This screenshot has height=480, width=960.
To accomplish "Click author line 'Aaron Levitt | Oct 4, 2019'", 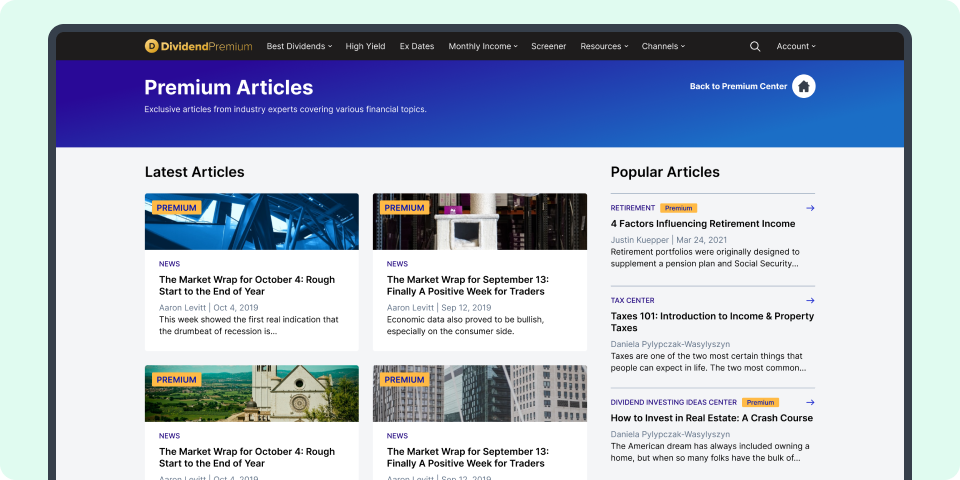I will [209, 308].
